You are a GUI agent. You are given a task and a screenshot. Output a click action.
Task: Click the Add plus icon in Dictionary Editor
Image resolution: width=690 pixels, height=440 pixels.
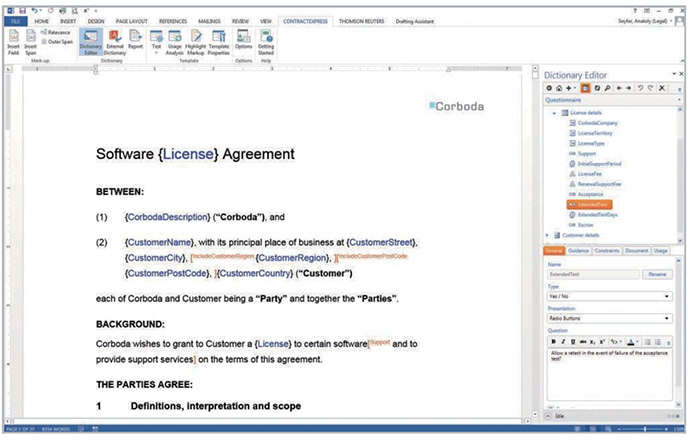pyautogui.click(x=569, y=88)
